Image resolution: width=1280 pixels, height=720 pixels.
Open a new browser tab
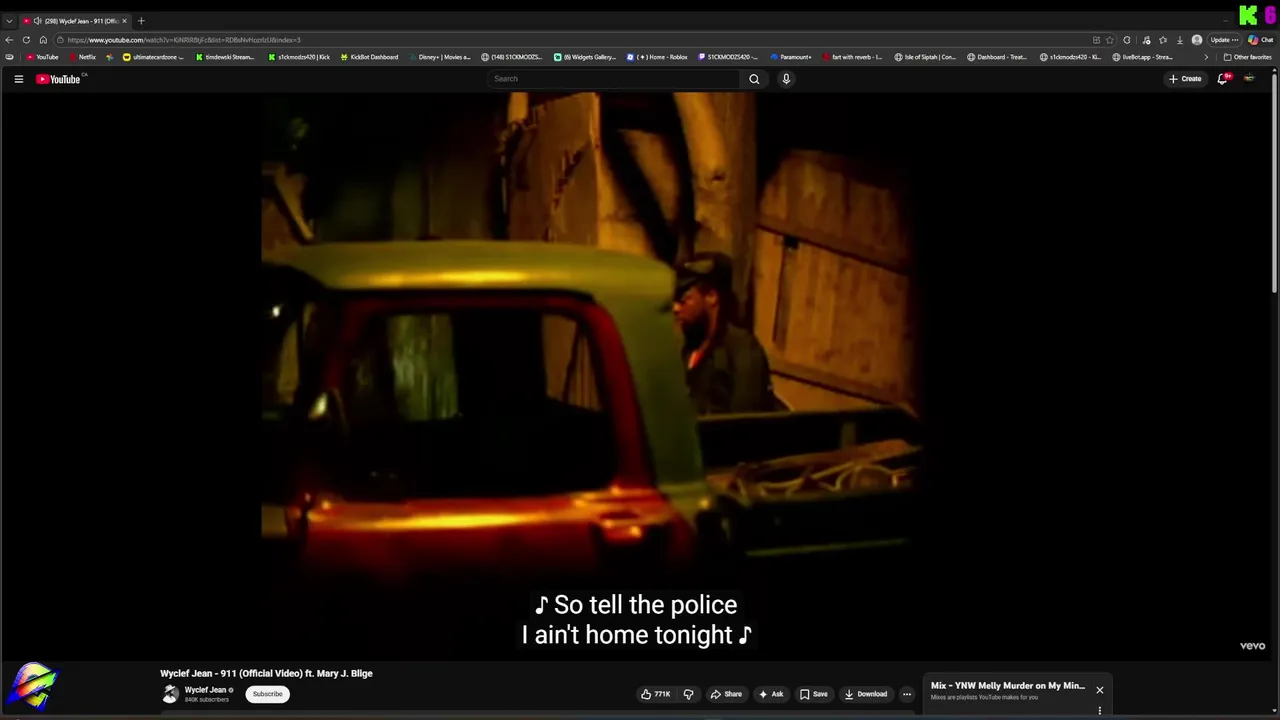tap(141, 21)
